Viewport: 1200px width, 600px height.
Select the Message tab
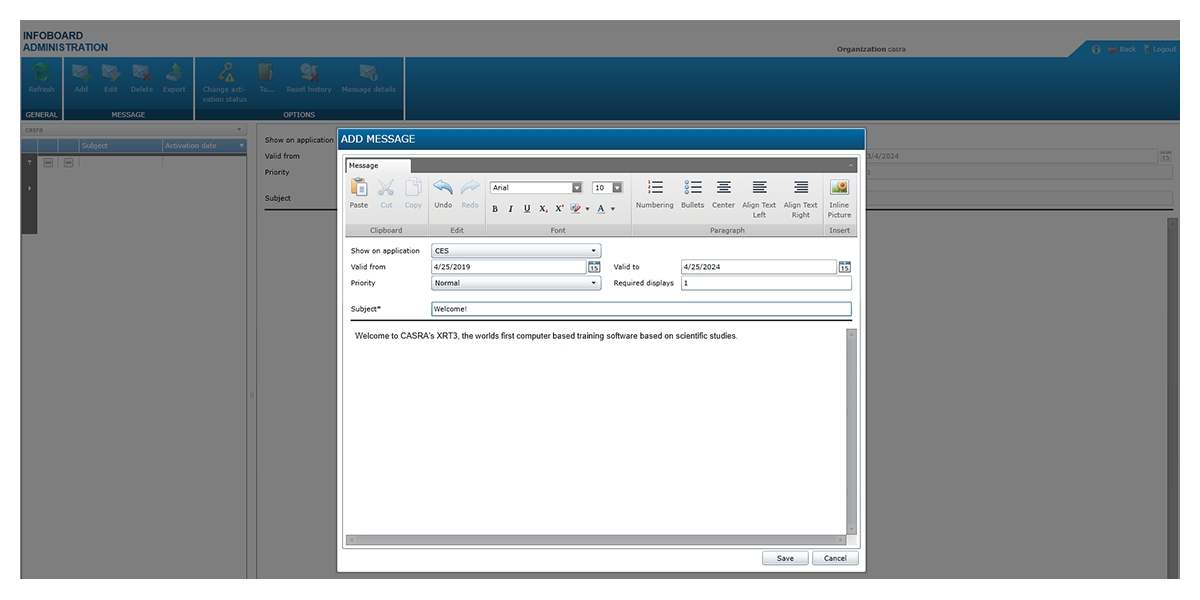364,165
